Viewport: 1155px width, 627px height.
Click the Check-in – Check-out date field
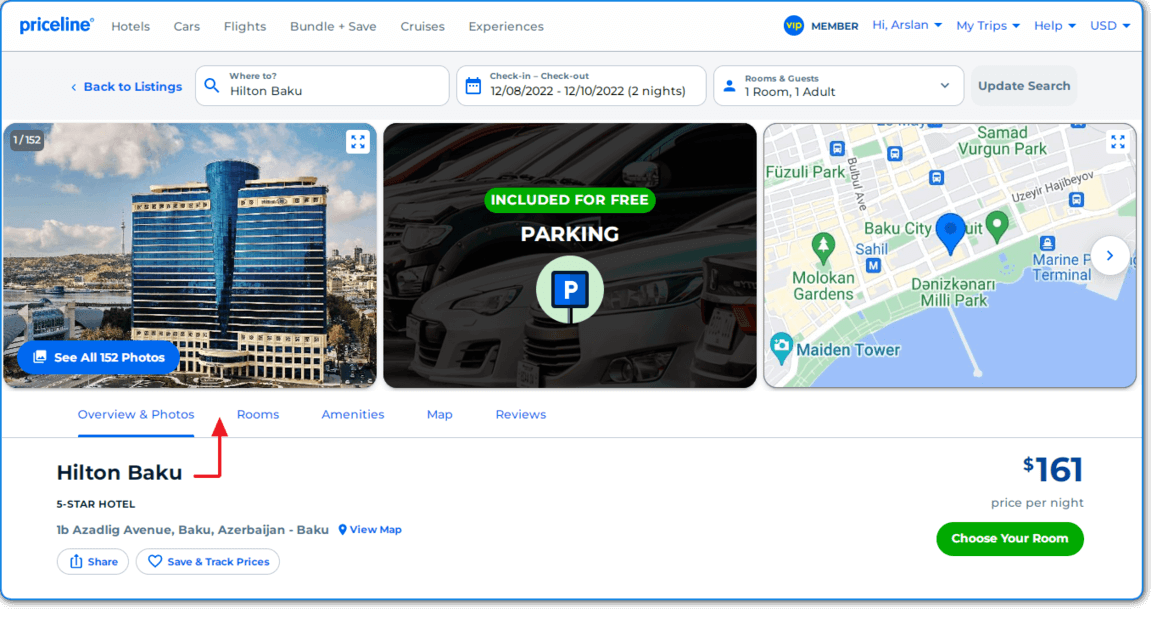[x=580, y=85]
